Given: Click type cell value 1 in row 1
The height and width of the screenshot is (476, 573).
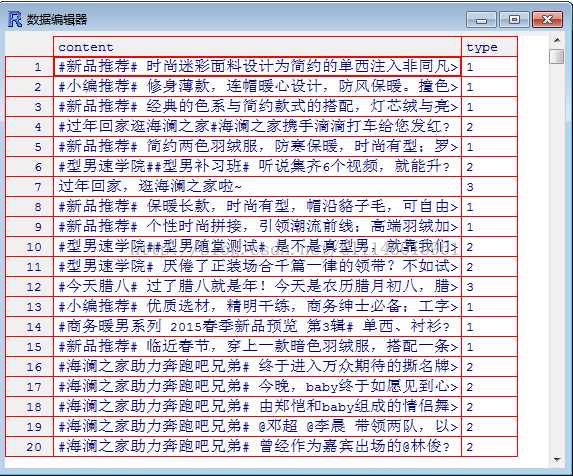Looking at the screenshot, I should 489,67.
